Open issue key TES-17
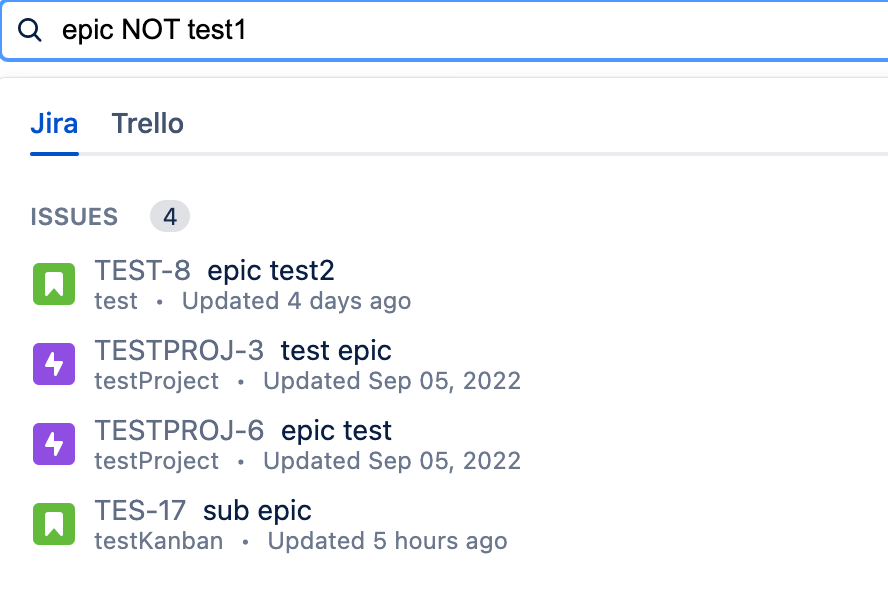 pos(140,510)
